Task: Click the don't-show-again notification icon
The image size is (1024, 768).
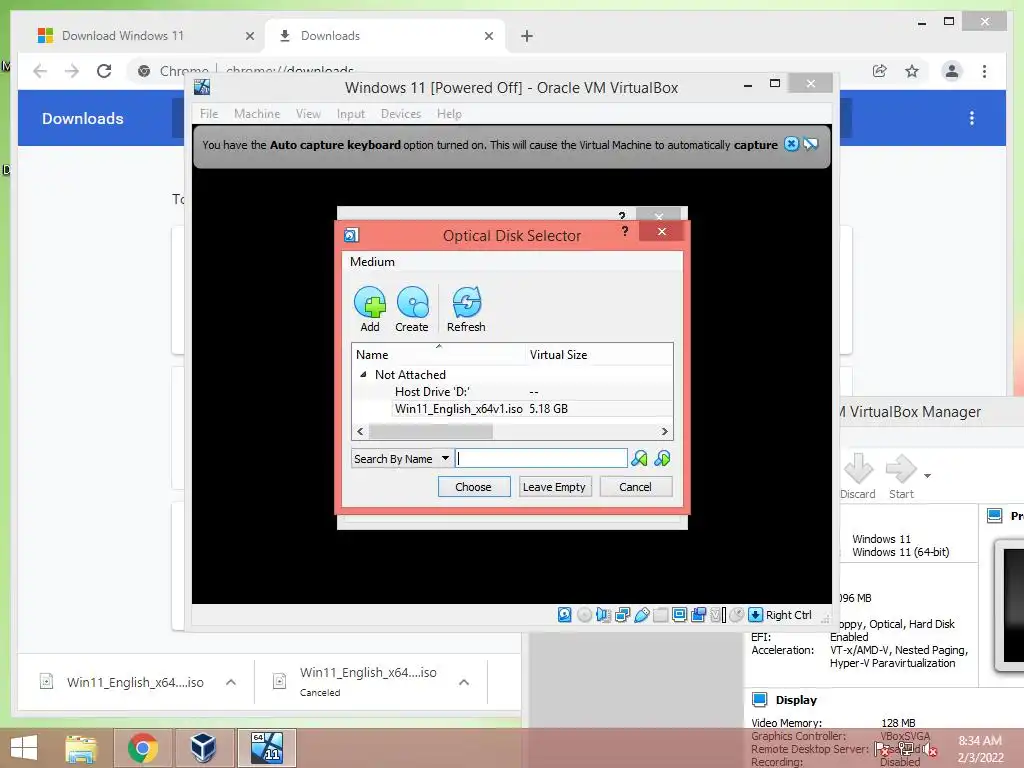Action: tap(810, 144)
